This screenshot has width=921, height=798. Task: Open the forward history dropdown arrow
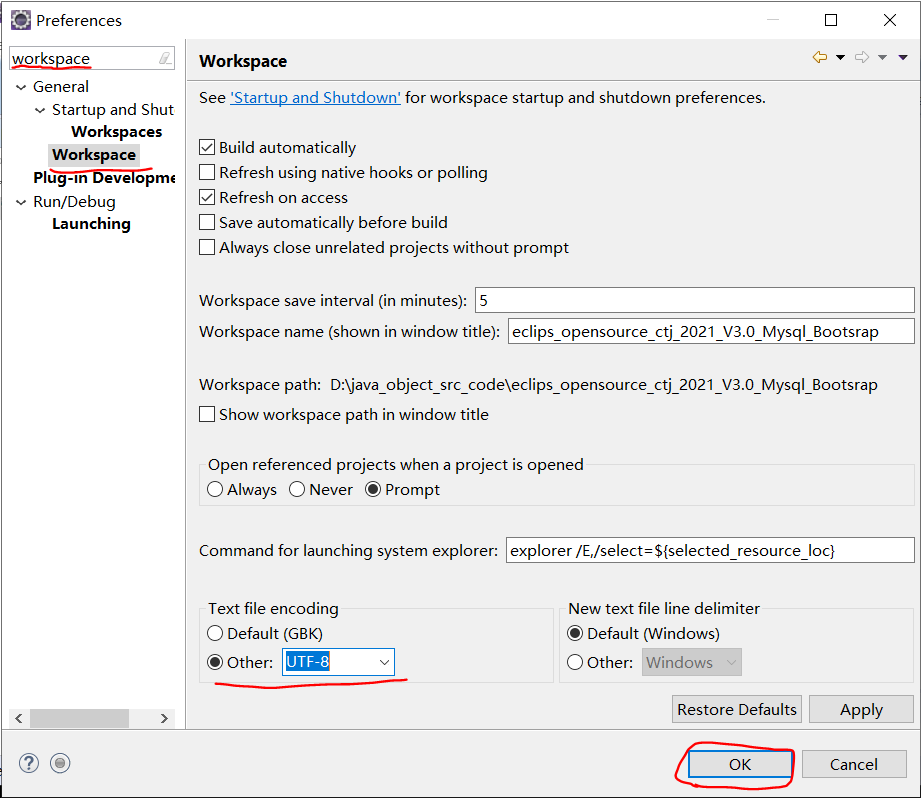[x=882, y=57]
